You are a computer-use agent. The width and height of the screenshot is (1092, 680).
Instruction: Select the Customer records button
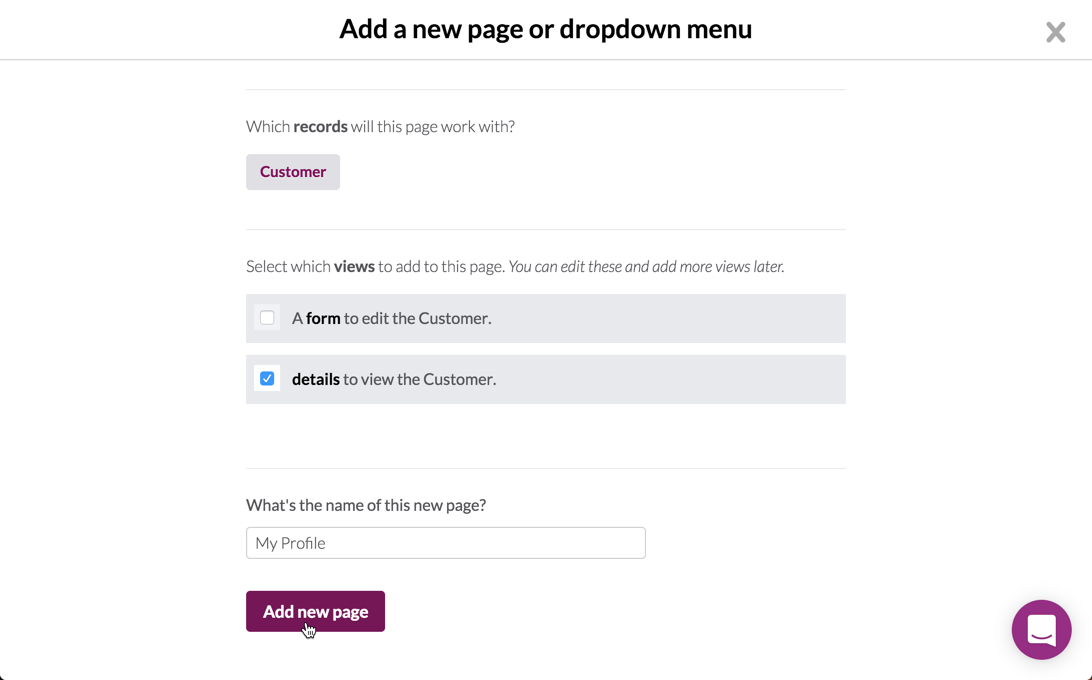292,172
